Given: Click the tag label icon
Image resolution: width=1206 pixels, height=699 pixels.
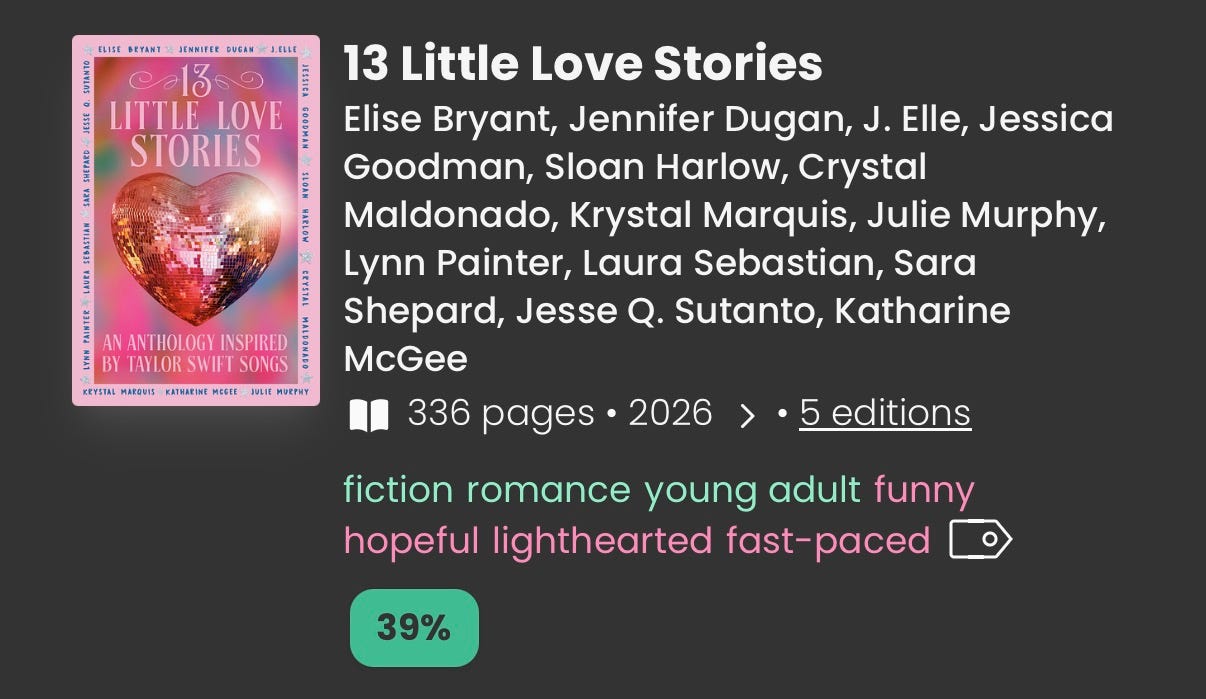Looking at the screenshot, I should click(980, 541).
